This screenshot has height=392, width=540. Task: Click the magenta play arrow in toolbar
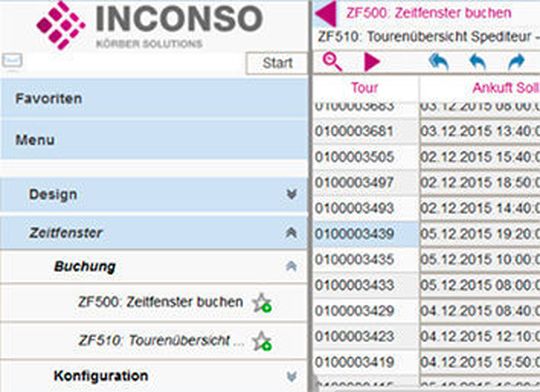[x=372, y=63]
